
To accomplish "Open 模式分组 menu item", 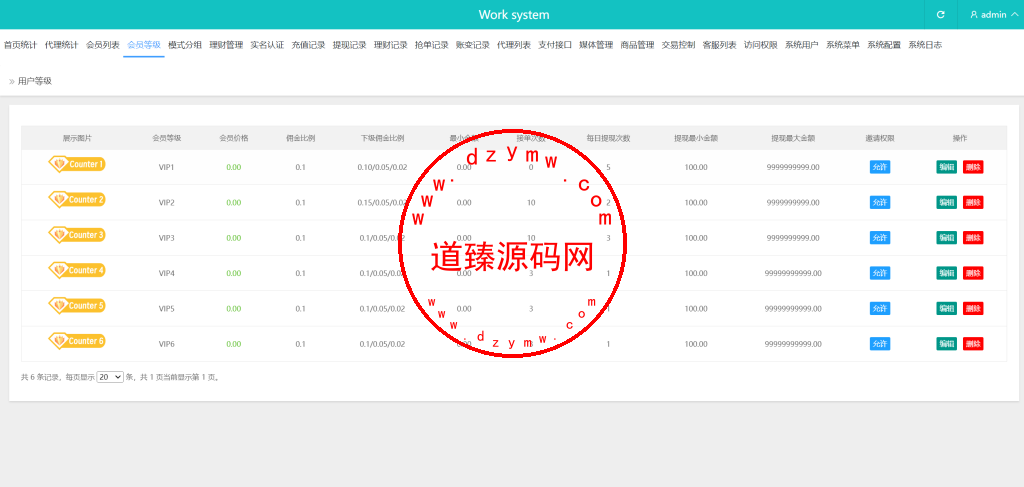I will coord(185,45).
